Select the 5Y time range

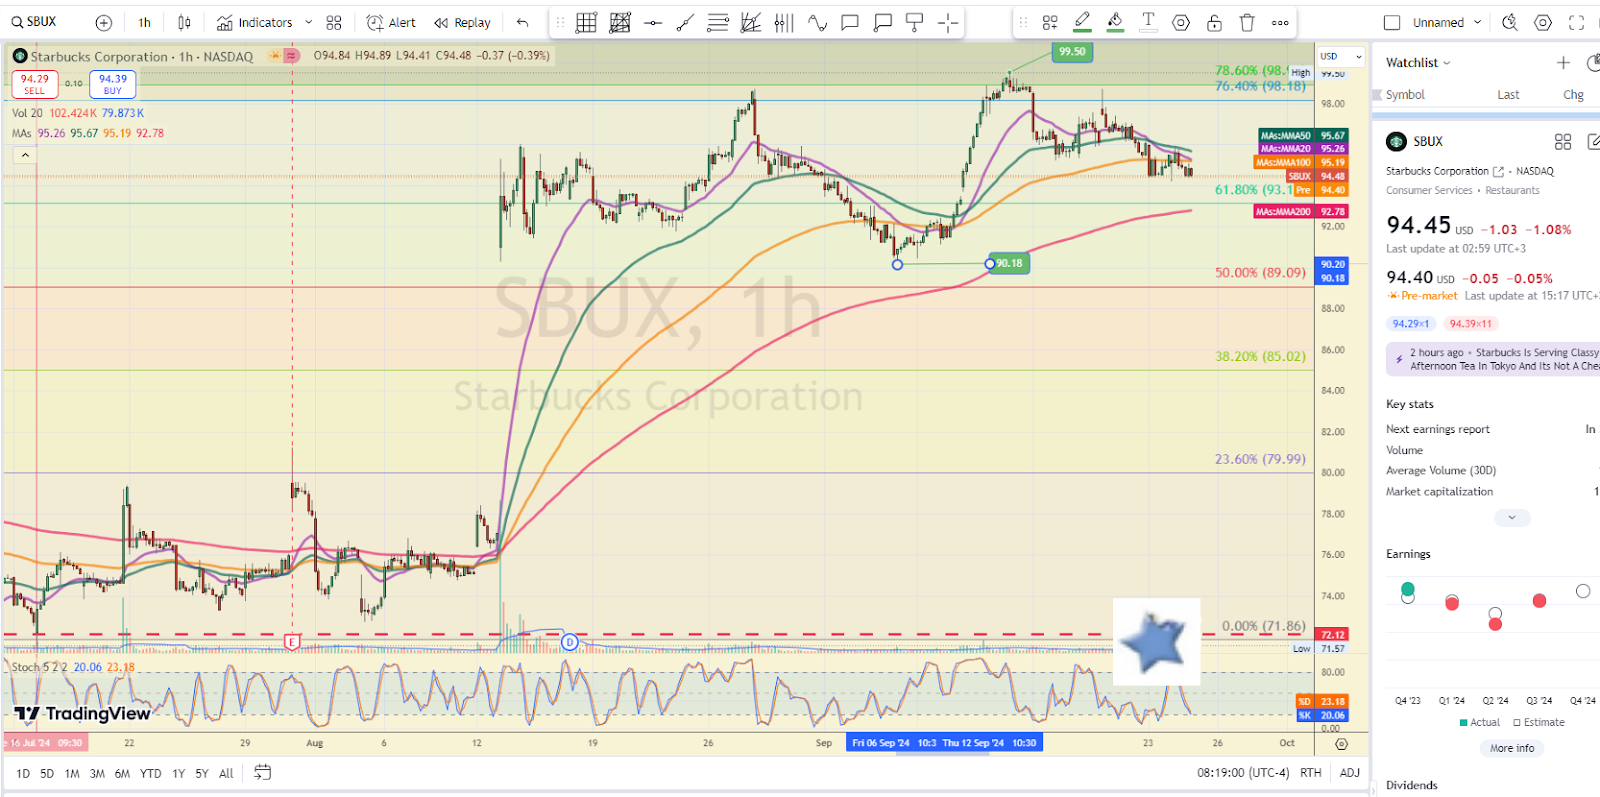[x=202, y=773]
